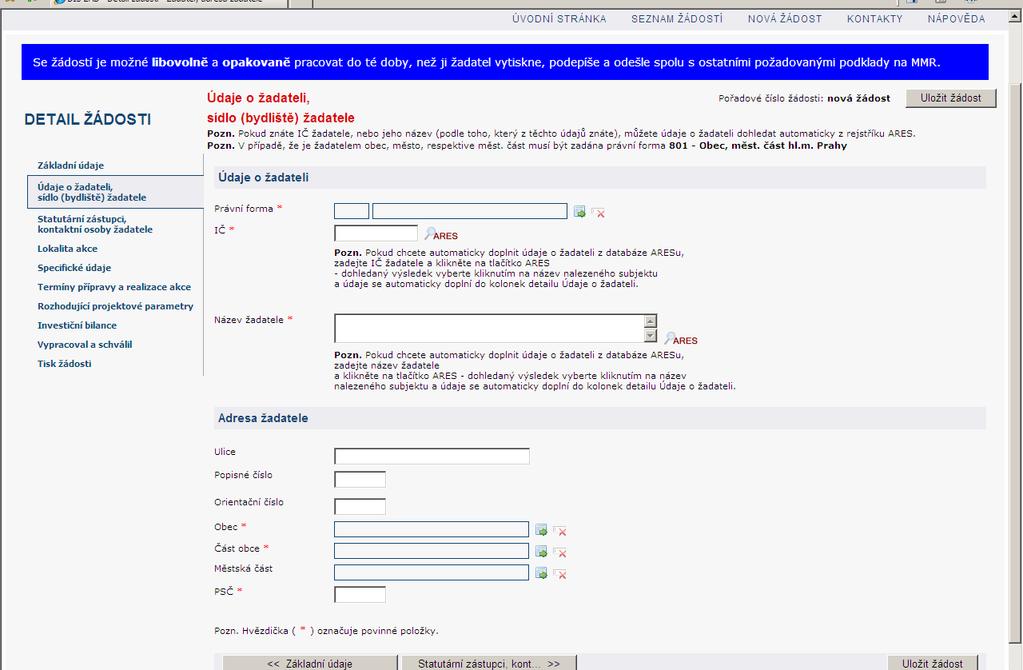Viewport: 1023px width, 670px height.
Task: Open SEZNAM ŽÁDOSTÍ page
Action: tap(677, 19)
